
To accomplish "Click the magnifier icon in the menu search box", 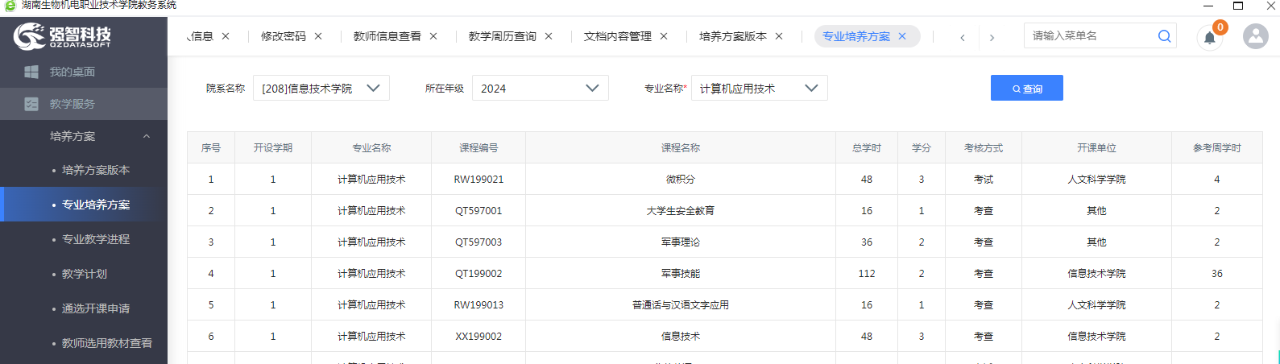I will tap(1165, 36).
